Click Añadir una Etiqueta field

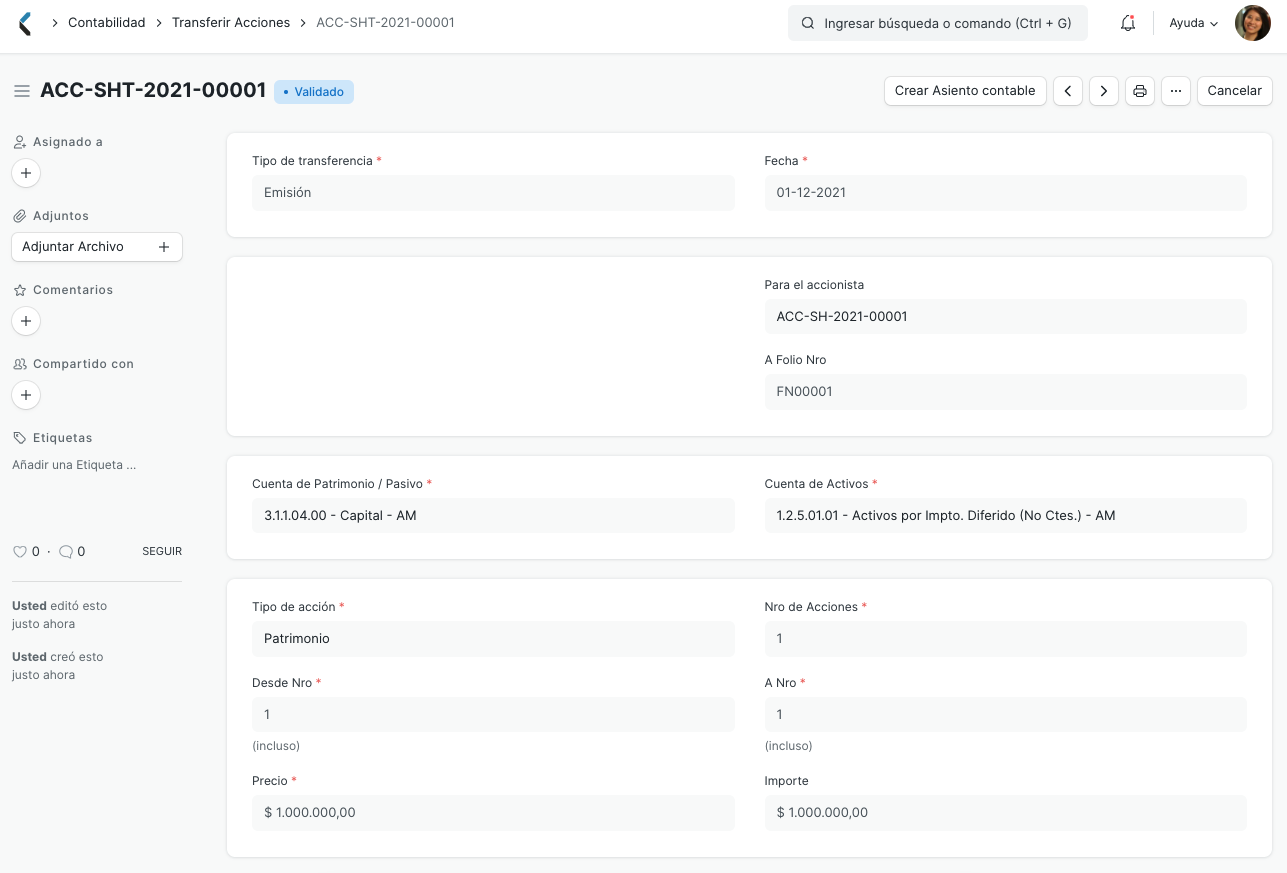pyautogui.click(x=74, y=465)
